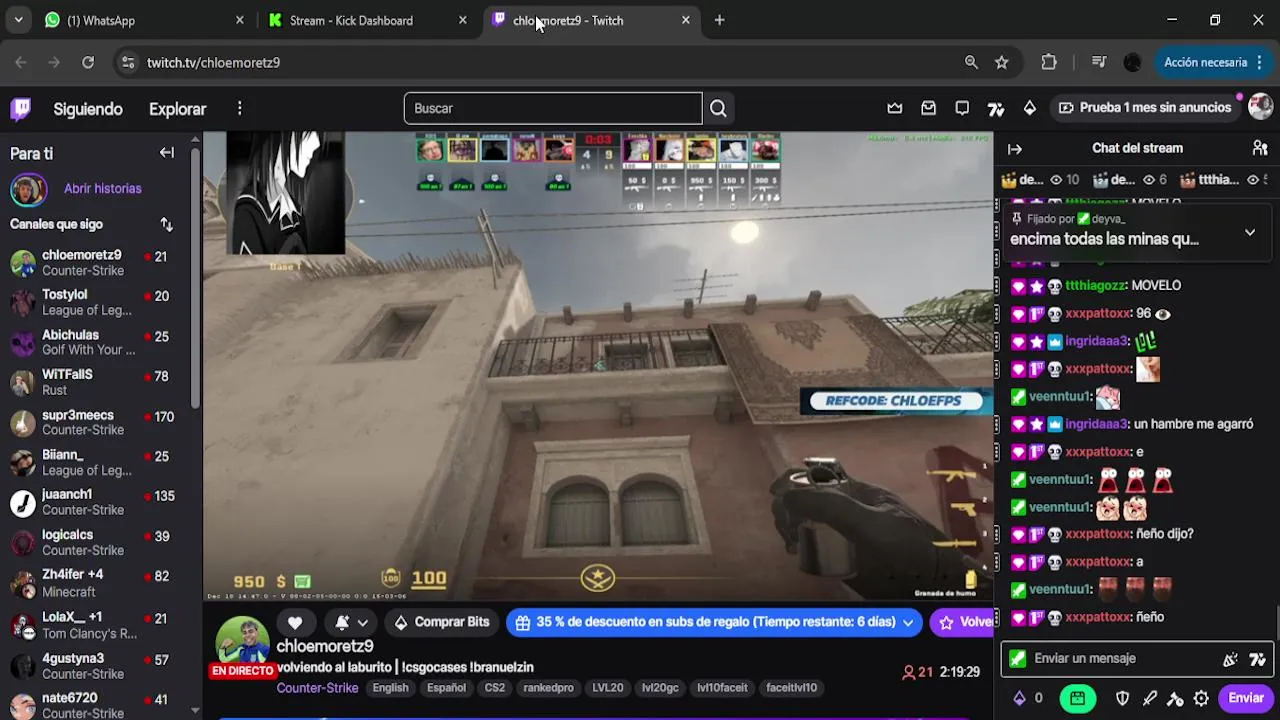The width and height of the screenshot is (1280, 720).
Task: Go to Siguiendo page
Action: [88, 109]
